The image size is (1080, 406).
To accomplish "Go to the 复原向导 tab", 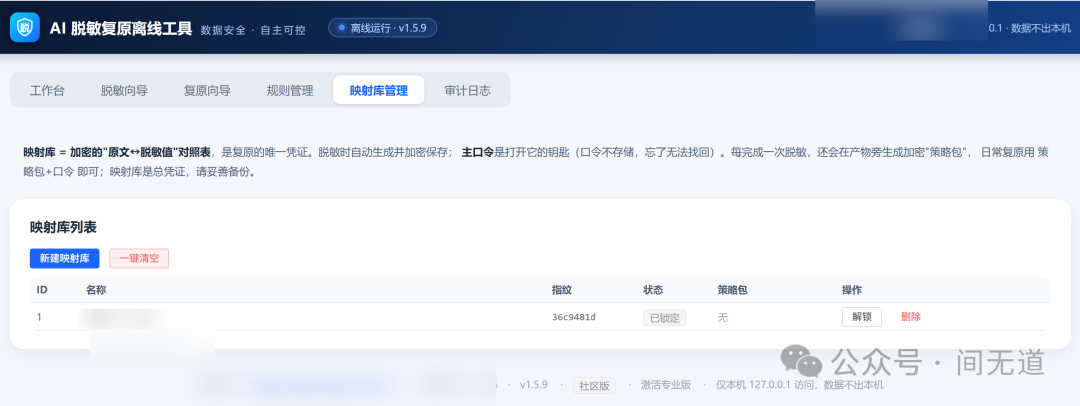I will point(207,90).
